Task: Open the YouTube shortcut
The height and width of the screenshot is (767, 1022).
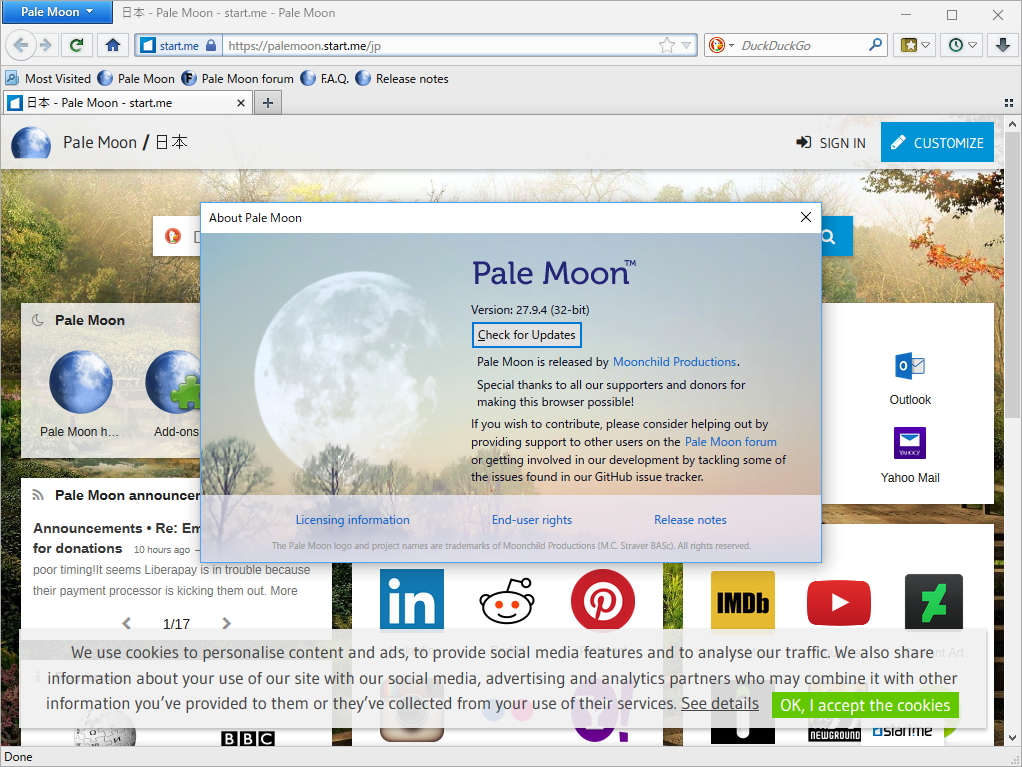Action: click(838, 601)
